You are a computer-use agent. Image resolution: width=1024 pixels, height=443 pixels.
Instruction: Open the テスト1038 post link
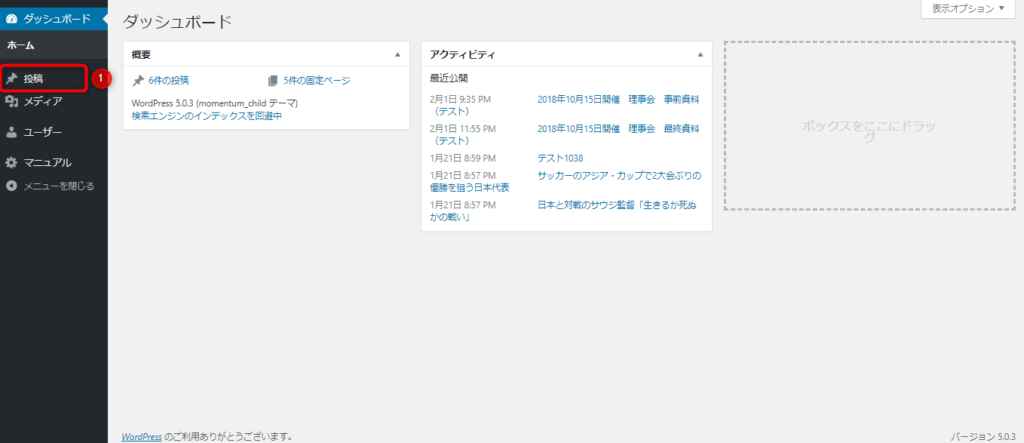tap(559, 158)
